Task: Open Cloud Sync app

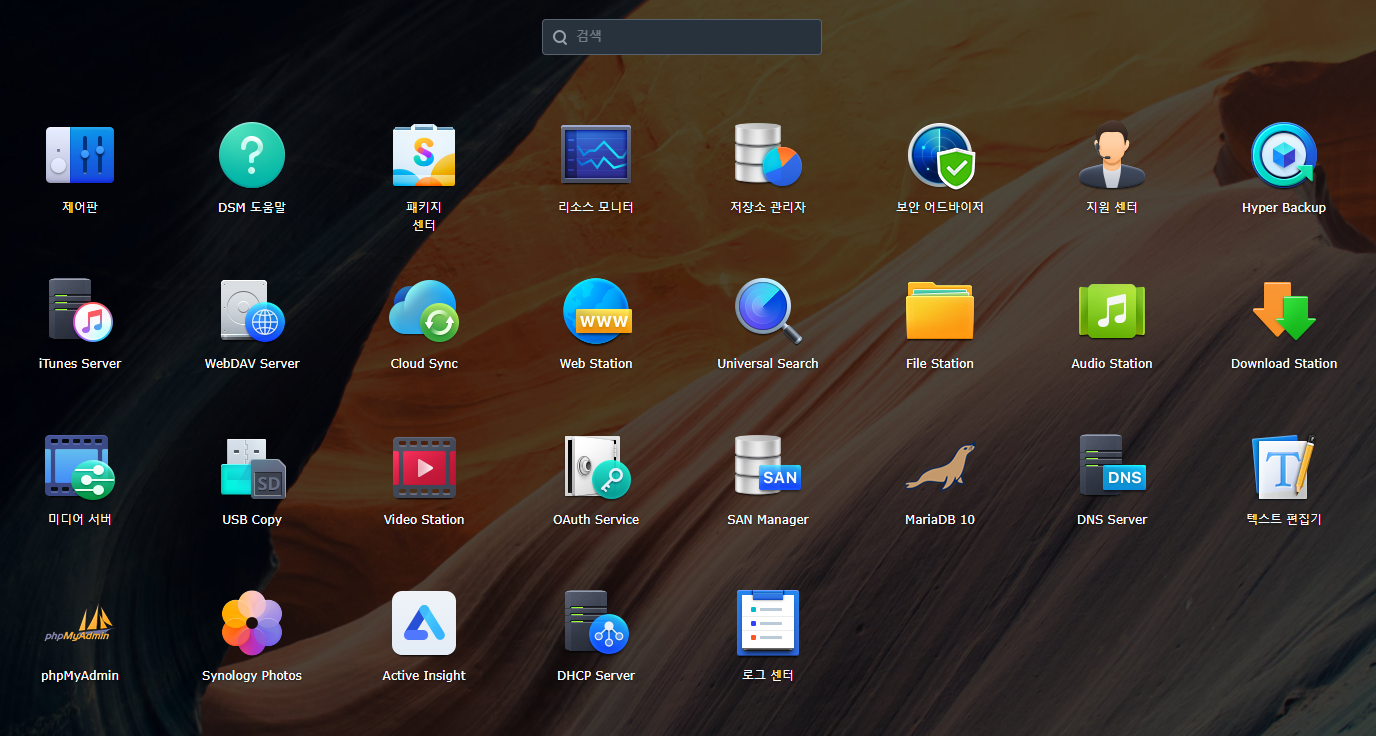Action: click(x=424, y=311)
